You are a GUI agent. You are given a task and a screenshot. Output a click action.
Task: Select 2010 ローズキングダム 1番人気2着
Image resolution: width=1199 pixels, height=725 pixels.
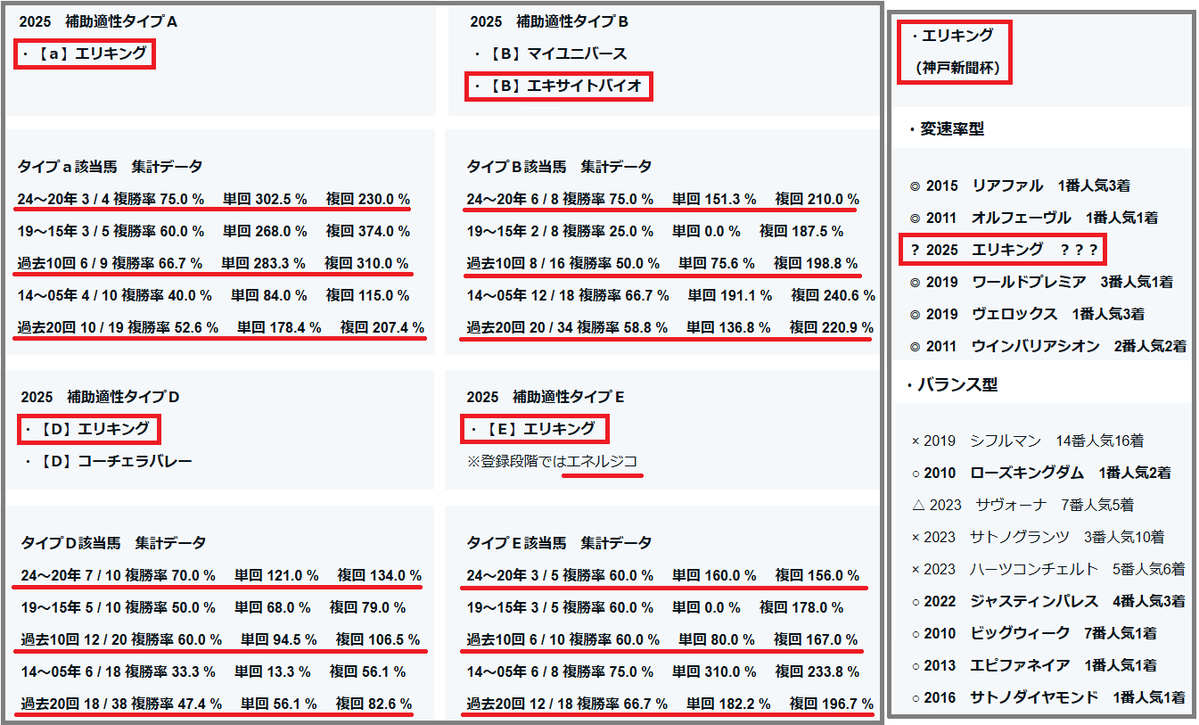point(1041,473)
